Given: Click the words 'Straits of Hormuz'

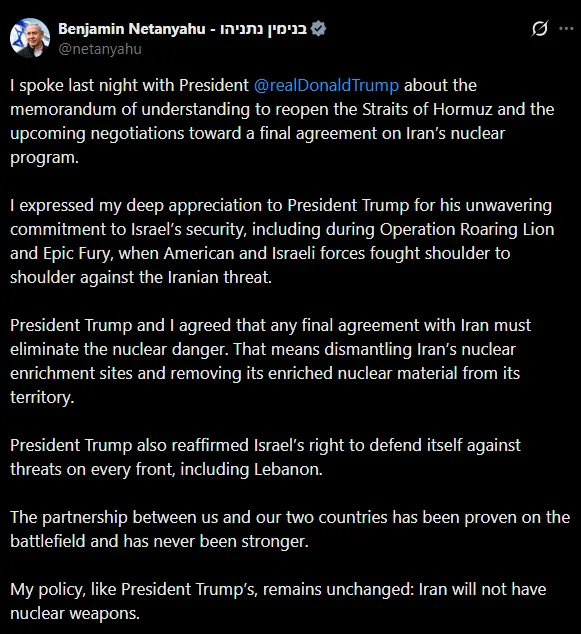Looking at the screenshot, I should coord(427,110).
